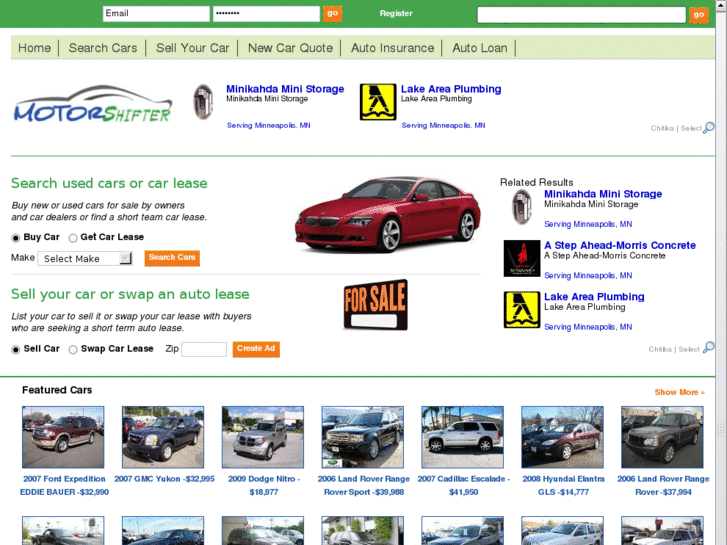Image resolution: width=727 pixels, height=545 pixels.
Task: Focus the password input field
Action: [266, 13]
